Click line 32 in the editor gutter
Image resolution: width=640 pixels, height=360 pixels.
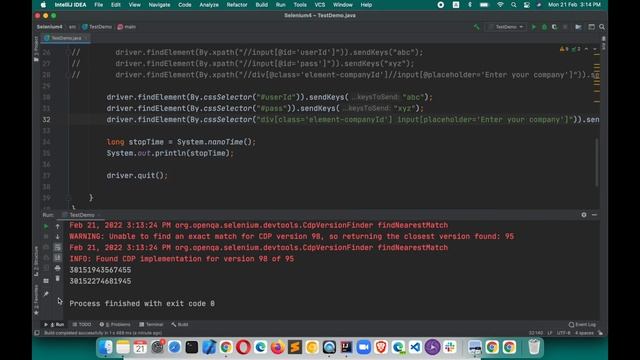coord(46,120)
